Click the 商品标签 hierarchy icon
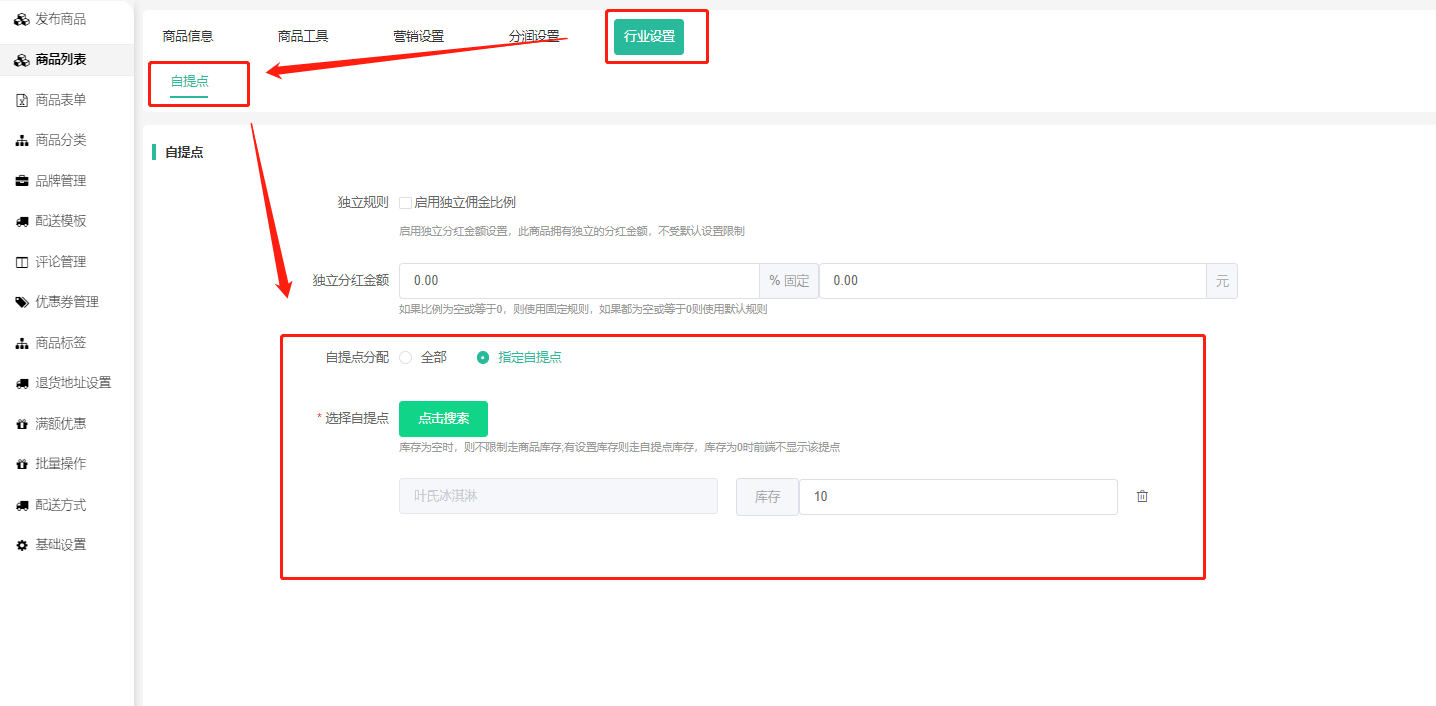 [x=21, y=343]
